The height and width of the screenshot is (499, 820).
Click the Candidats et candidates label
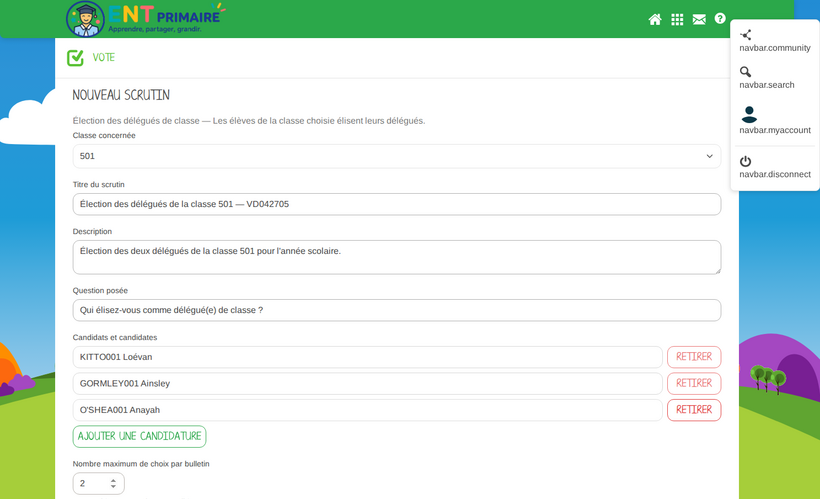[x=115, y=337]
